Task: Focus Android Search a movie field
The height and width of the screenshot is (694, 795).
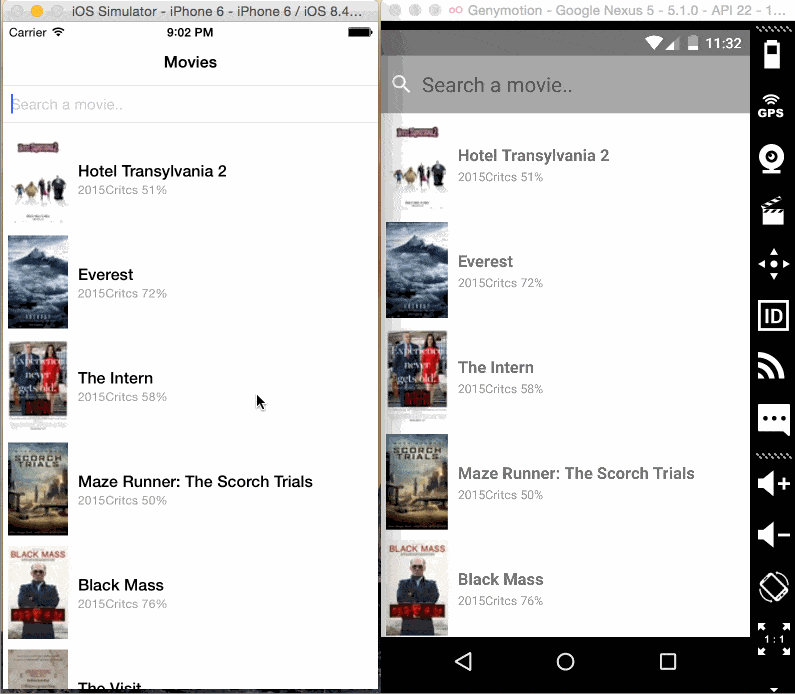Action: pos(565,85)
